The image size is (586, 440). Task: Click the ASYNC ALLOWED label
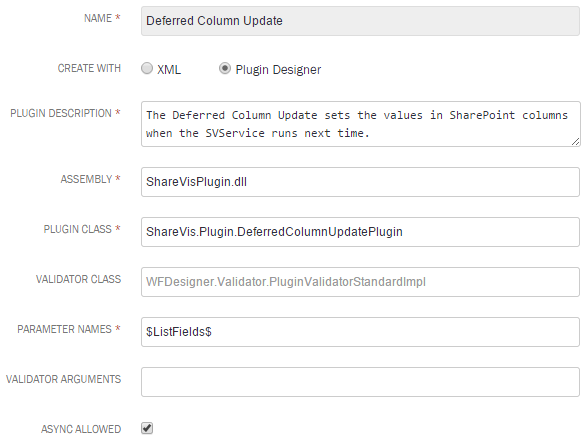[81, 429]
